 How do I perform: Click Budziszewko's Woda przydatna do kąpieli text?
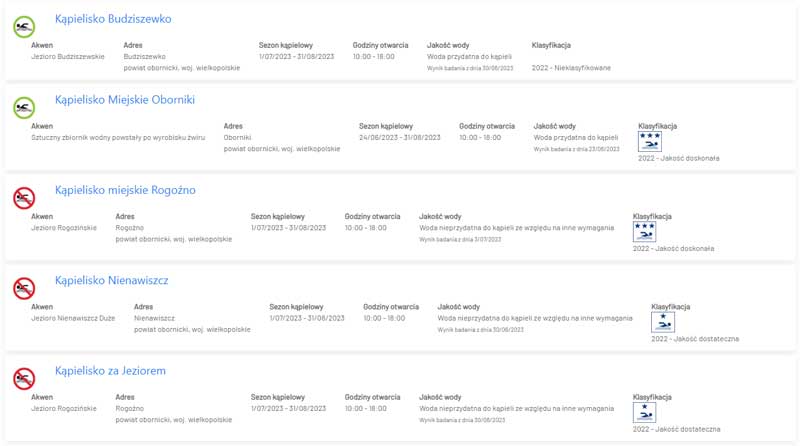pos(469,57)
